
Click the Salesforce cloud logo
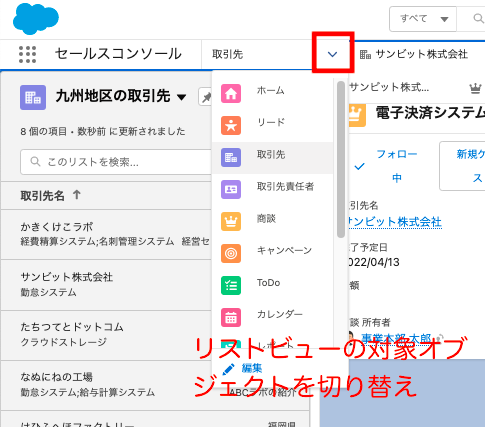click(x=36, y=18)
